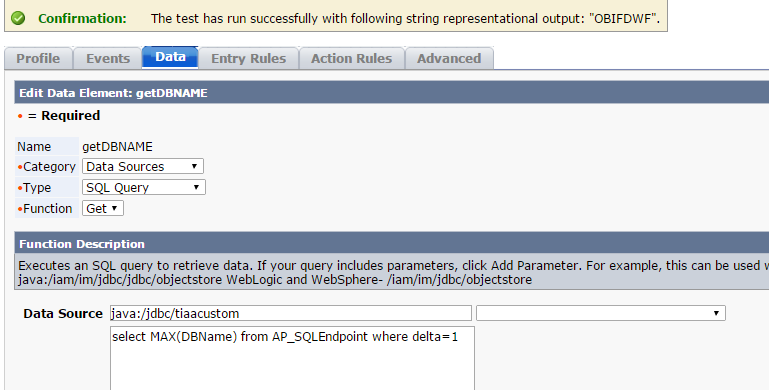
Task: Click inside the SQL query text area
Action: tap(292, 358)
